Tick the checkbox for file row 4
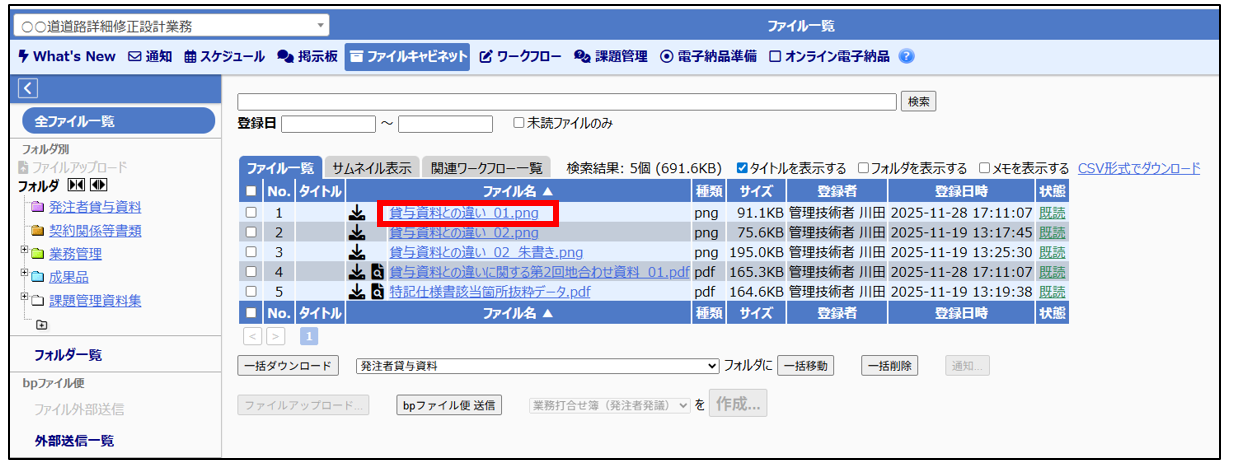The image size is (1242, 475). [251, 272]
